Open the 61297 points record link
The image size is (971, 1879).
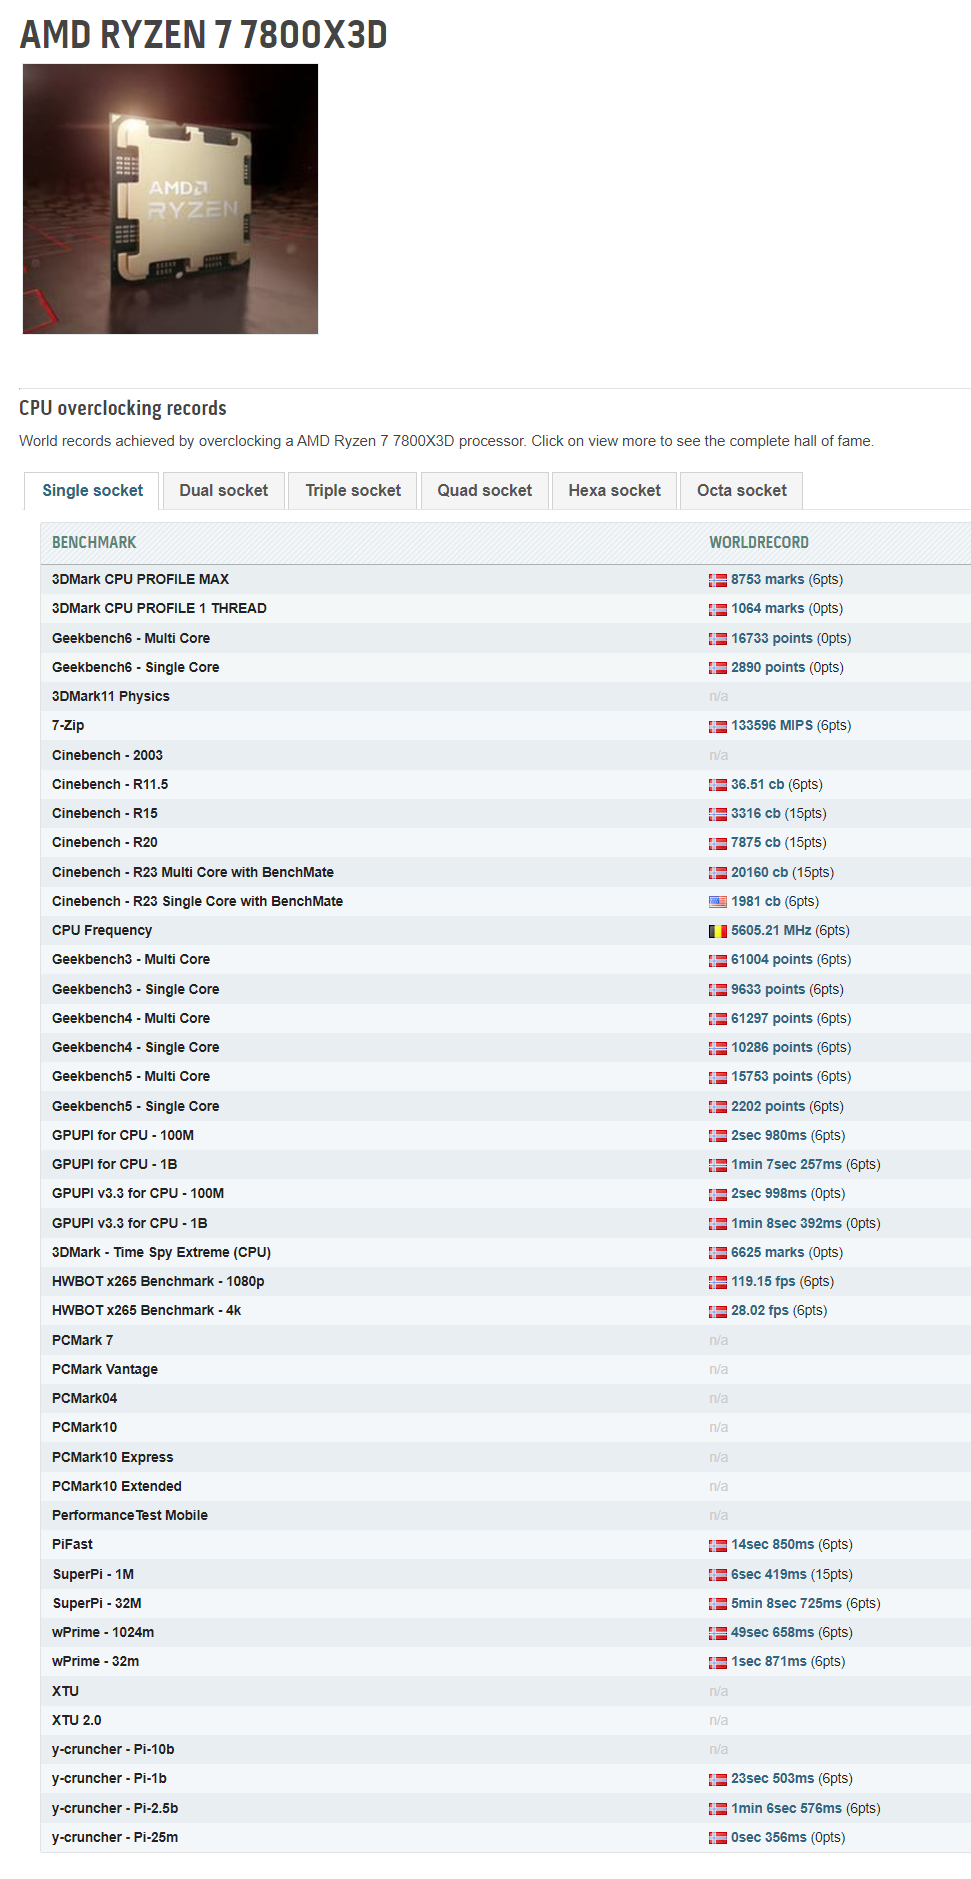[x=772, y=1018]
